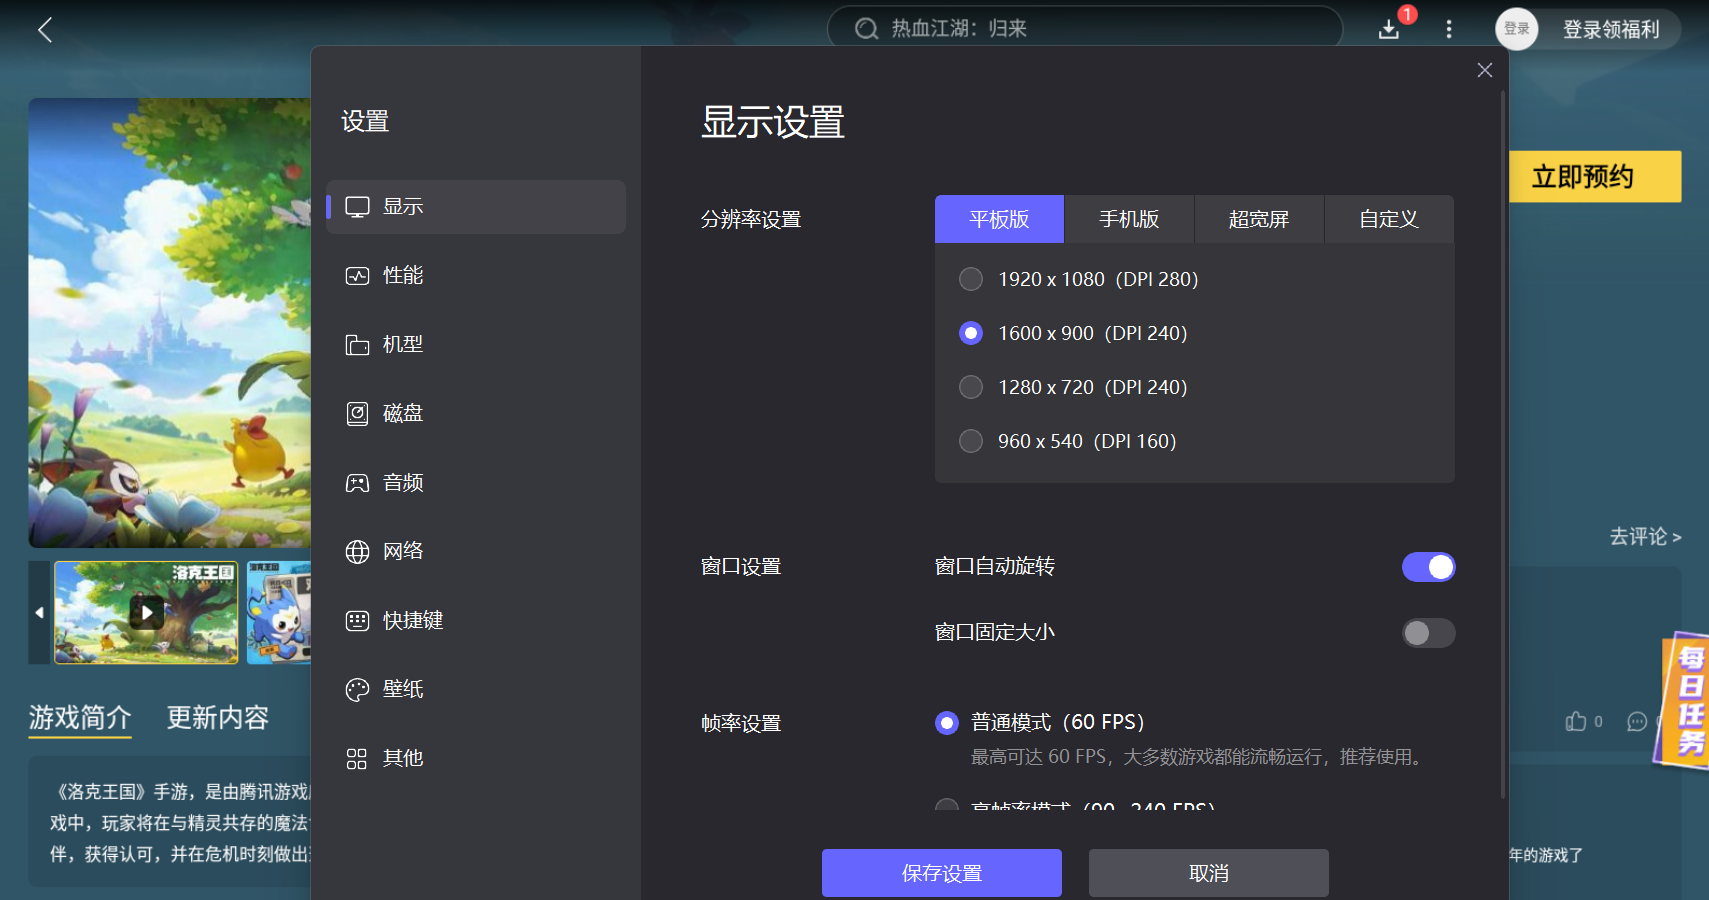
Task: Click the monitor icon beside 显示
Action: (x=357, y=207)
